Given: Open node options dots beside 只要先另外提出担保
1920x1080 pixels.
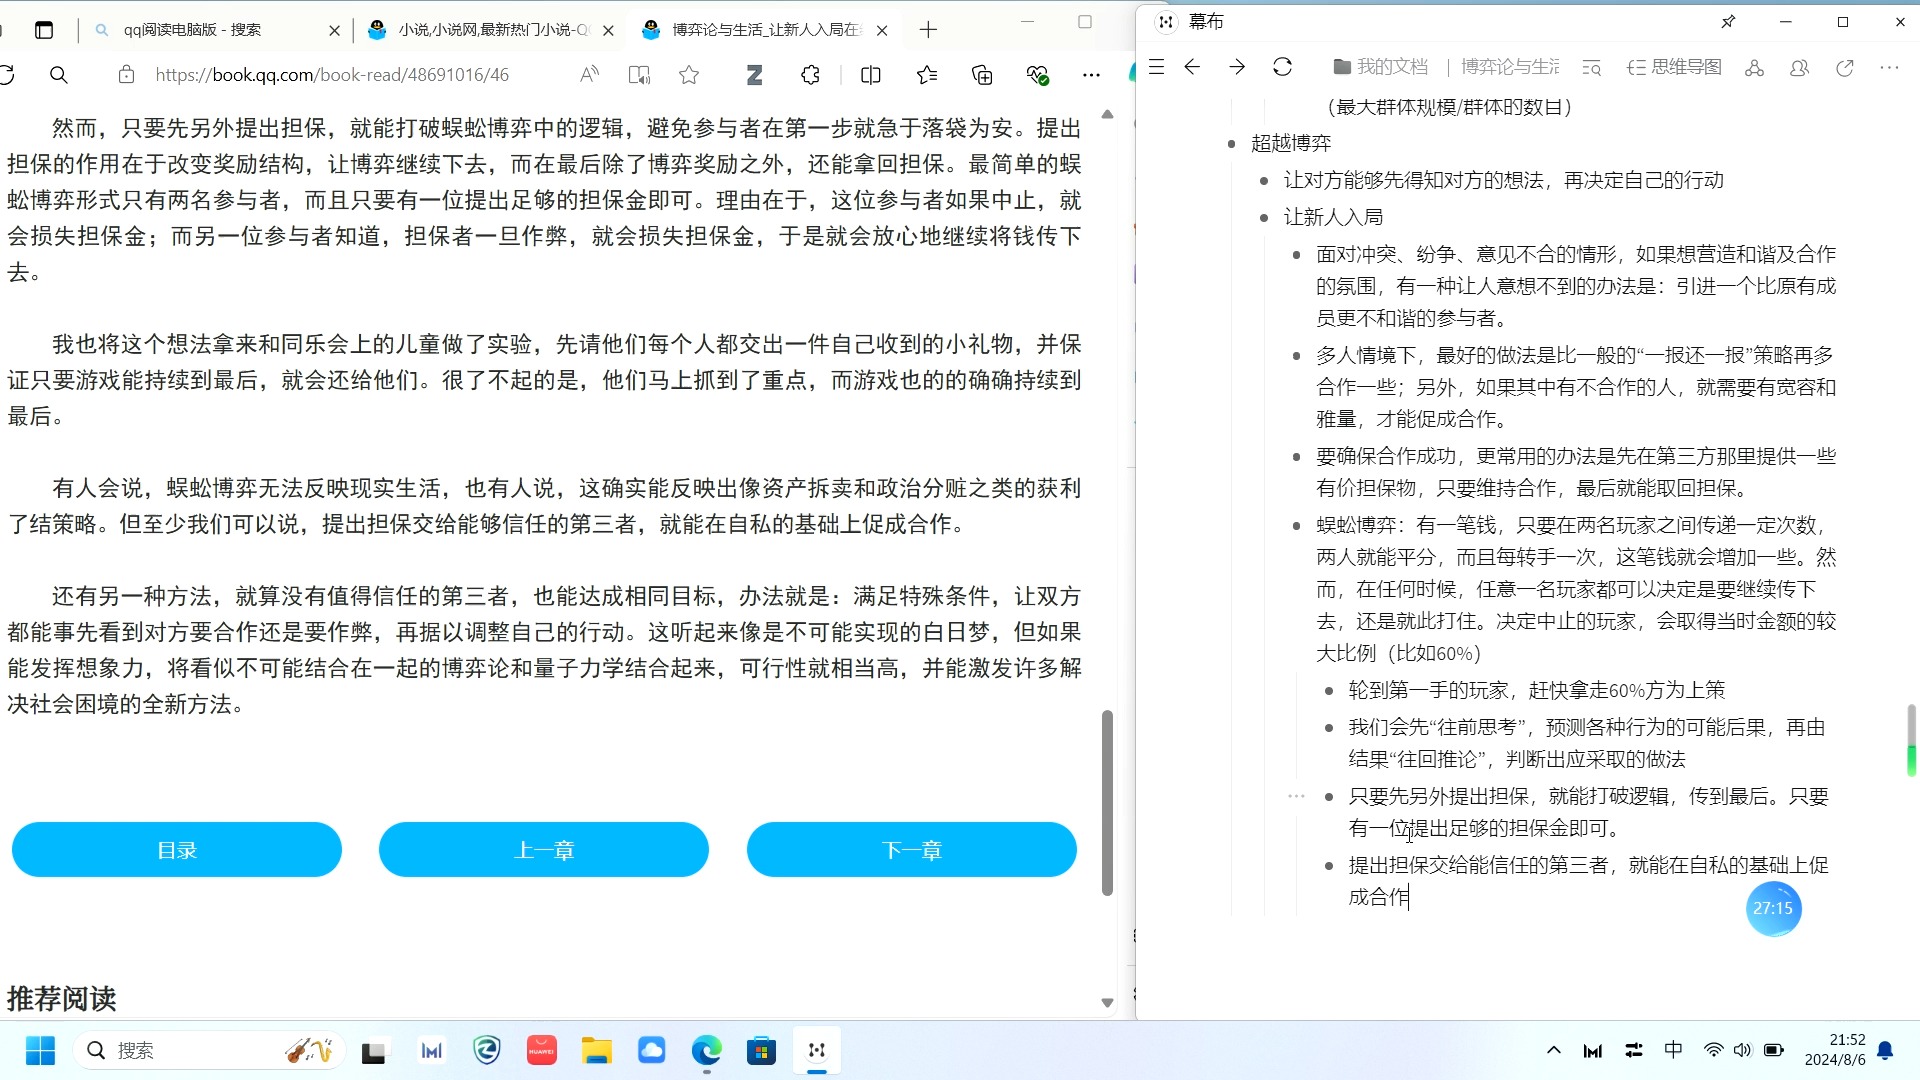Looking at the screenshot, I should click(1297, 796).
